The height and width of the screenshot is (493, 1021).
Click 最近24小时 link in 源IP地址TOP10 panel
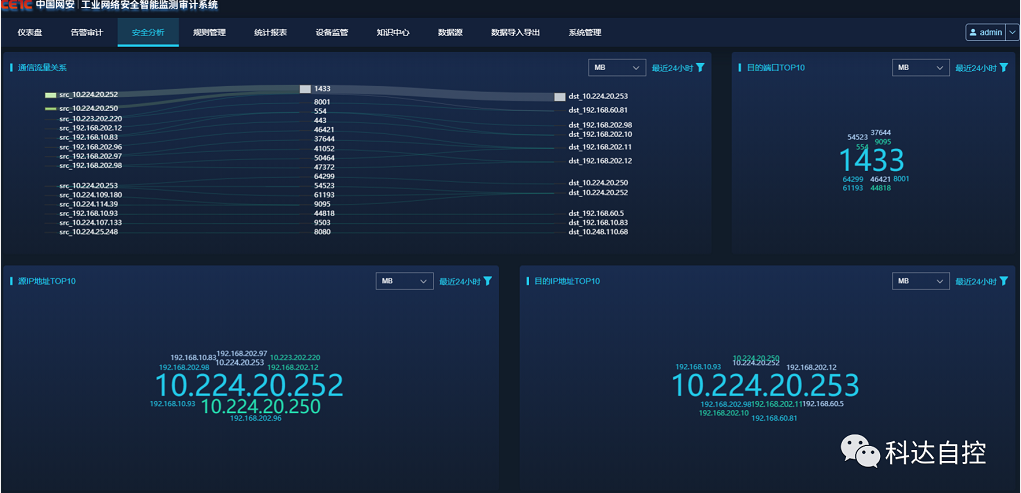pyautogui.click(x=459, y=281)
